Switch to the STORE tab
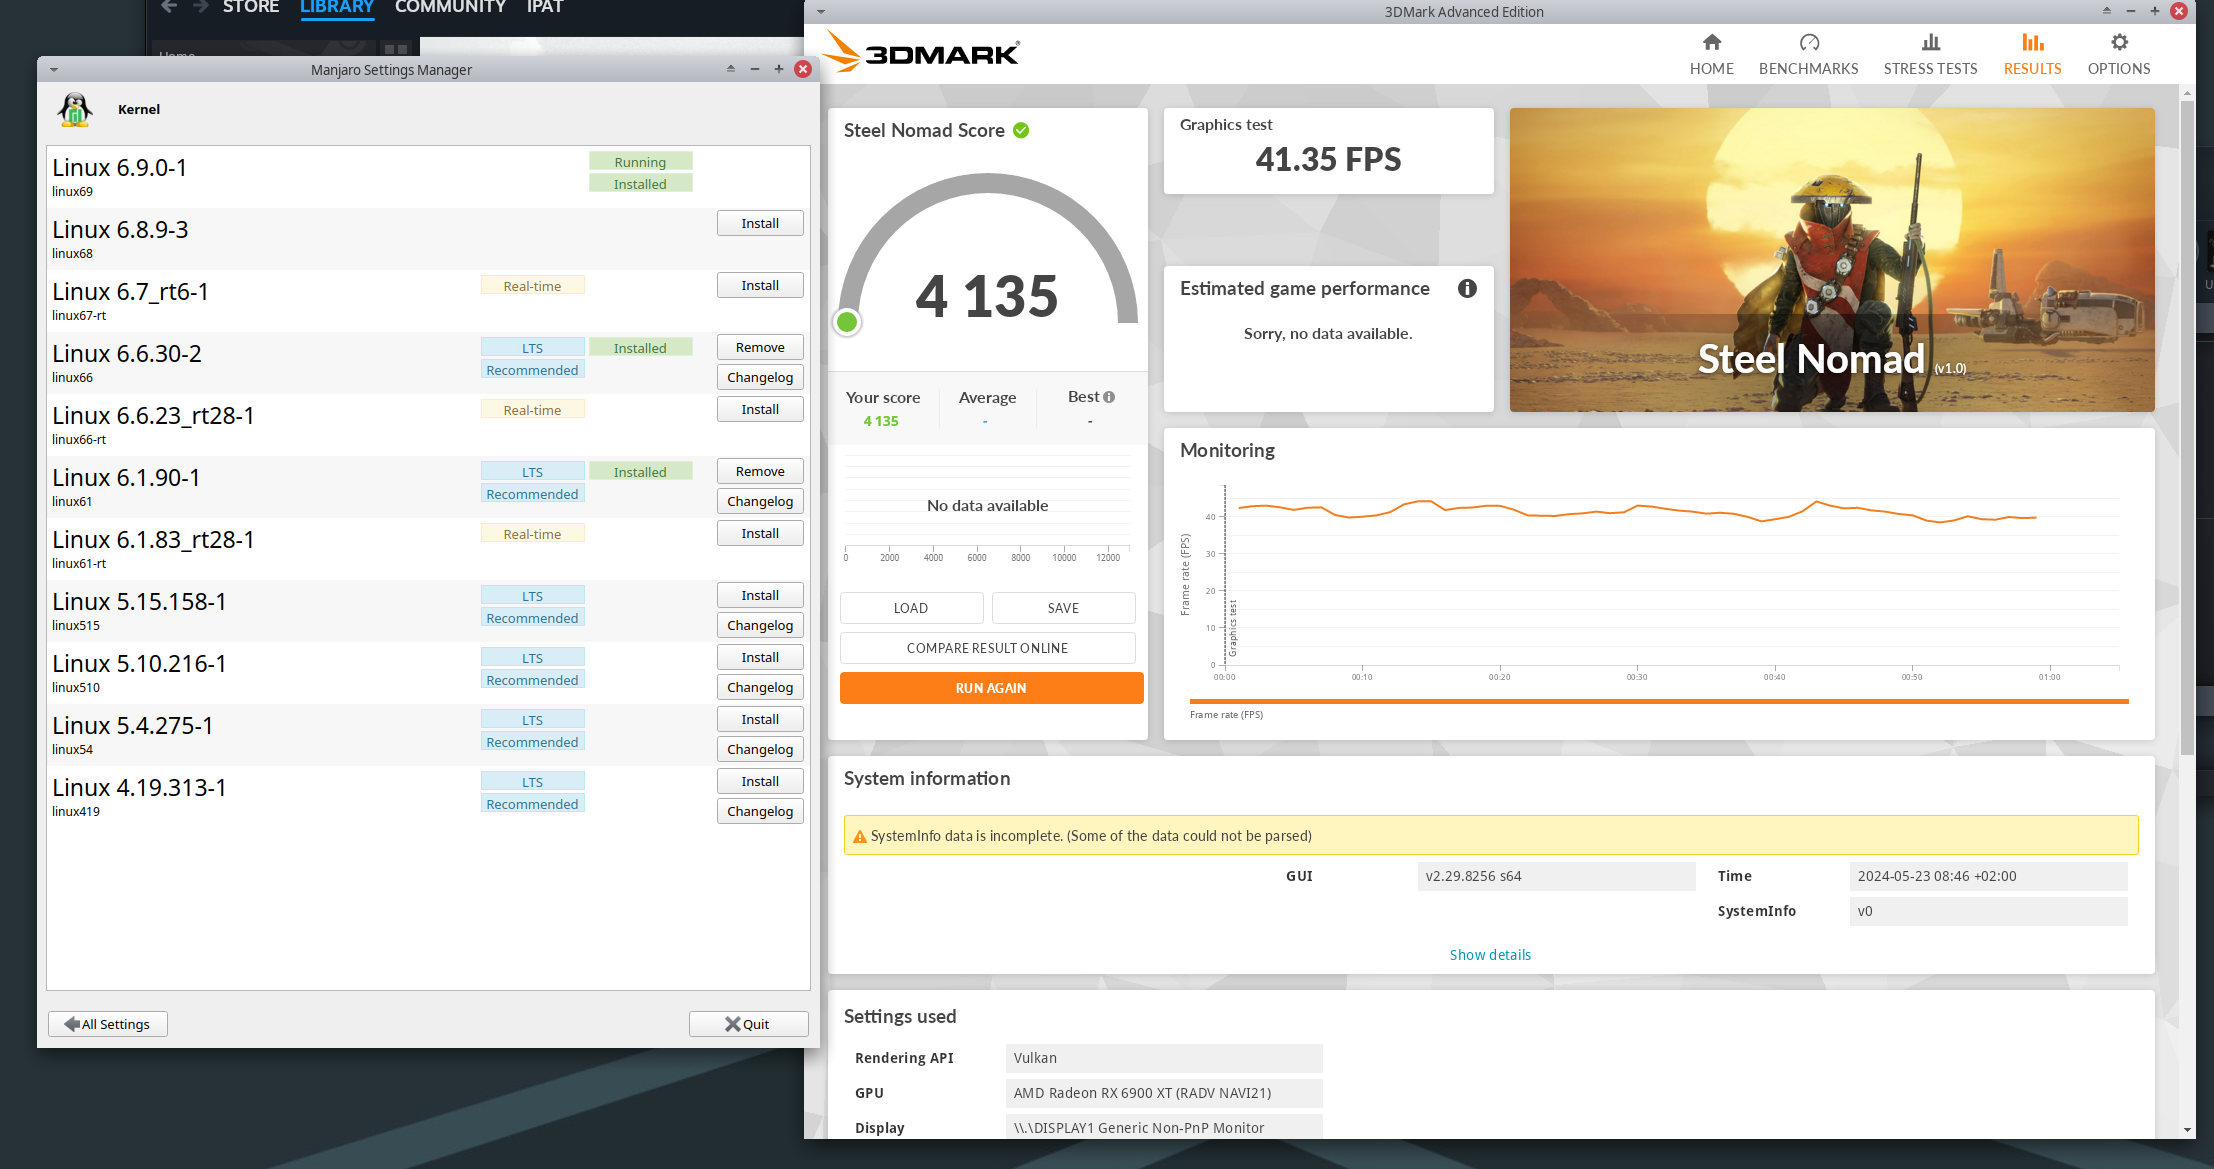2214x1169 pixels. (x=250, y=7)
